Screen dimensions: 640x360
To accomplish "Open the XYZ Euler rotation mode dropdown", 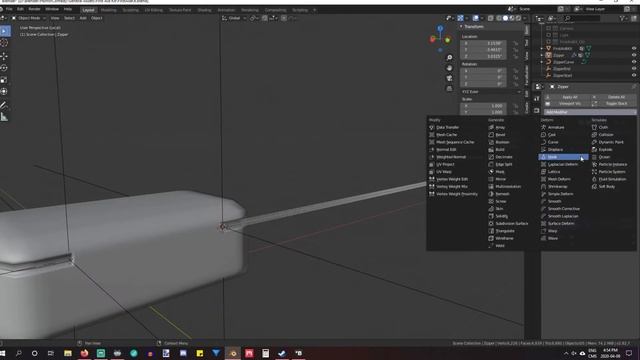I will click(491, 92).
